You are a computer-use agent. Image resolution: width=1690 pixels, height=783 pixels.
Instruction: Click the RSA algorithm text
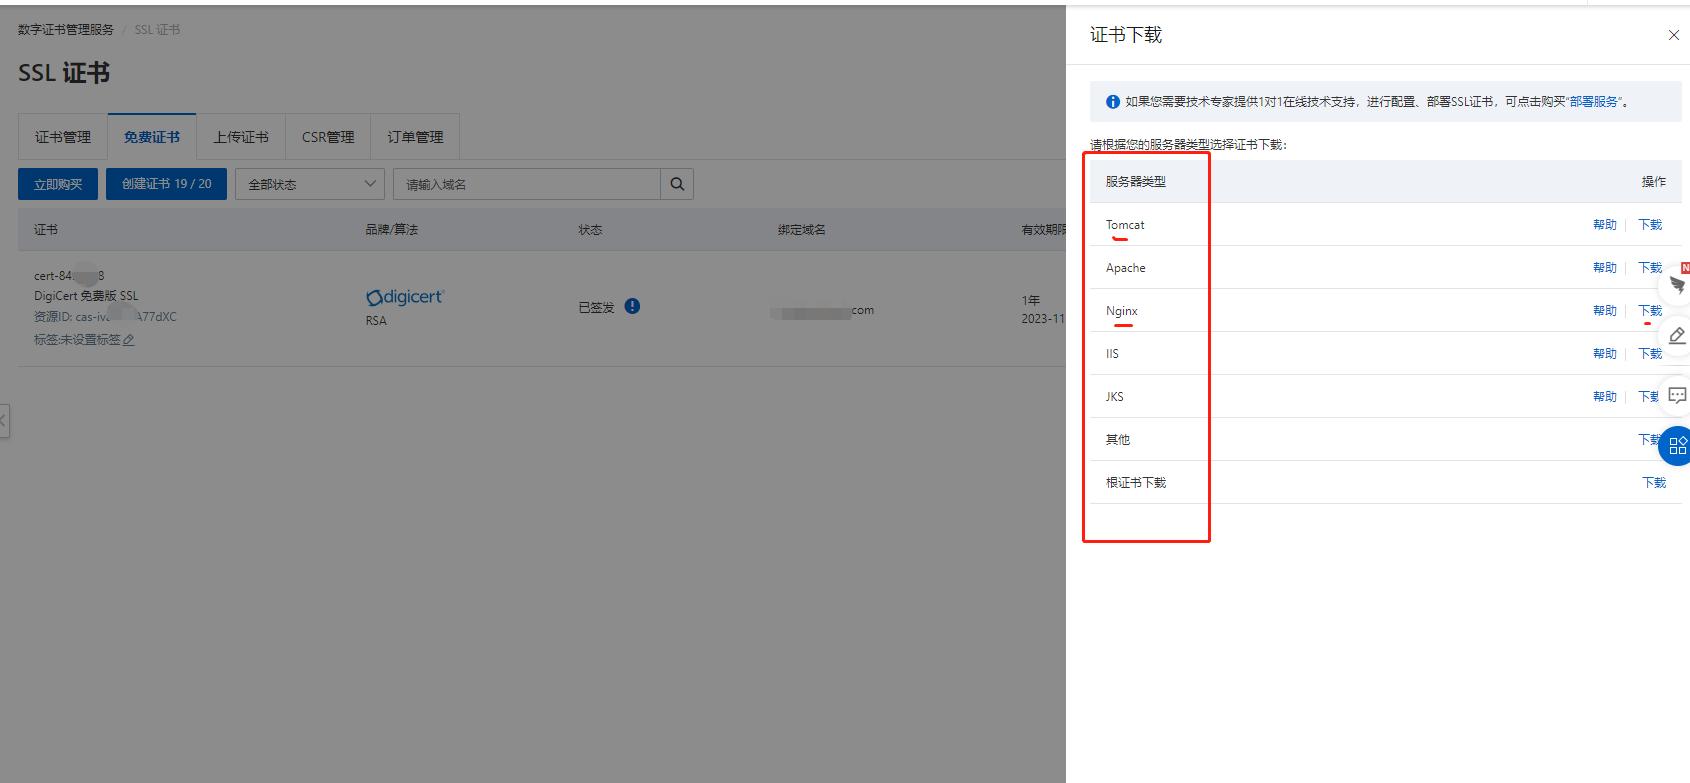coord(376,321)
